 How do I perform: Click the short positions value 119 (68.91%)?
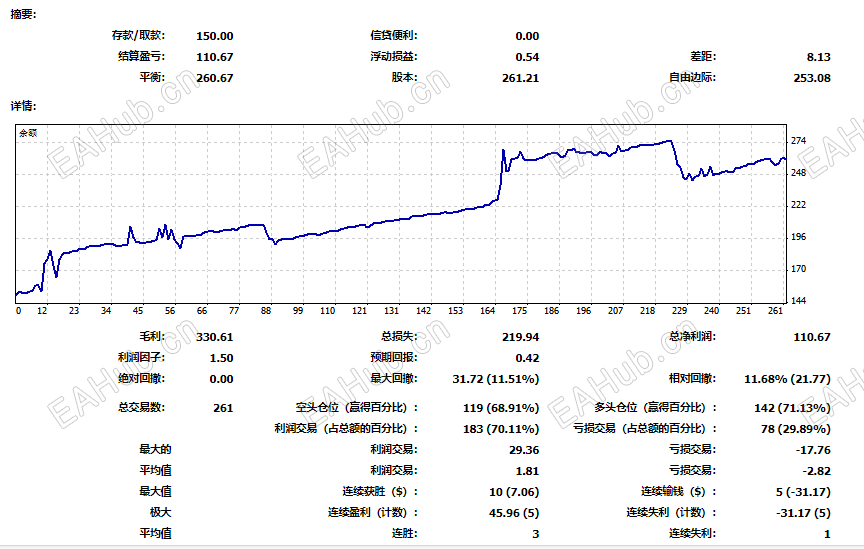click(501, 408)
